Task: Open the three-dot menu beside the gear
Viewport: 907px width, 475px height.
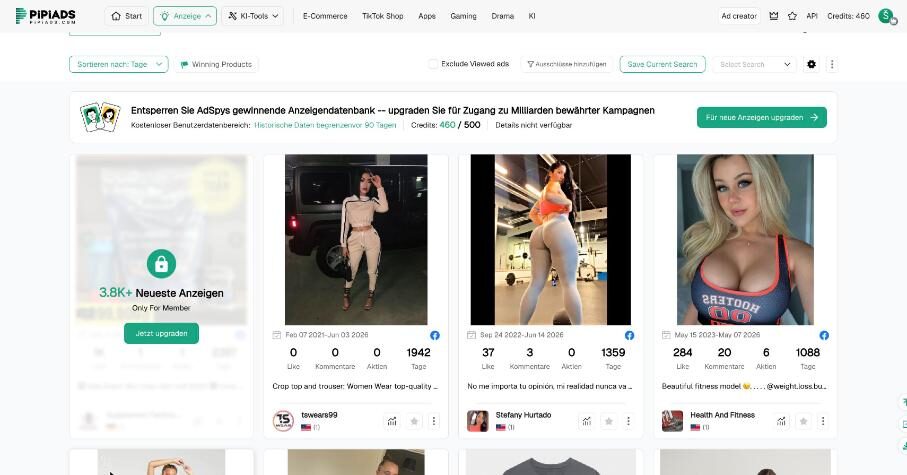Action: click(x=832, y=64)
